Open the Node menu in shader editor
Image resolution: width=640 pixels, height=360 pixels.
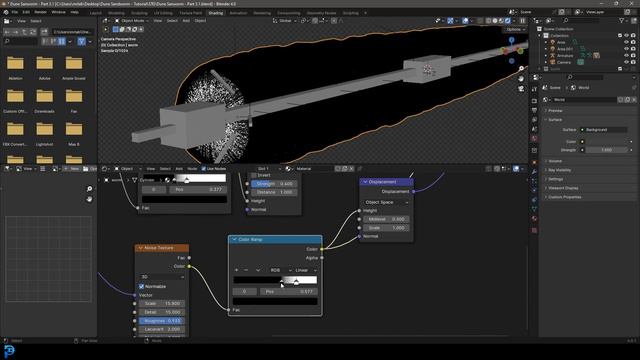[192, 169]
